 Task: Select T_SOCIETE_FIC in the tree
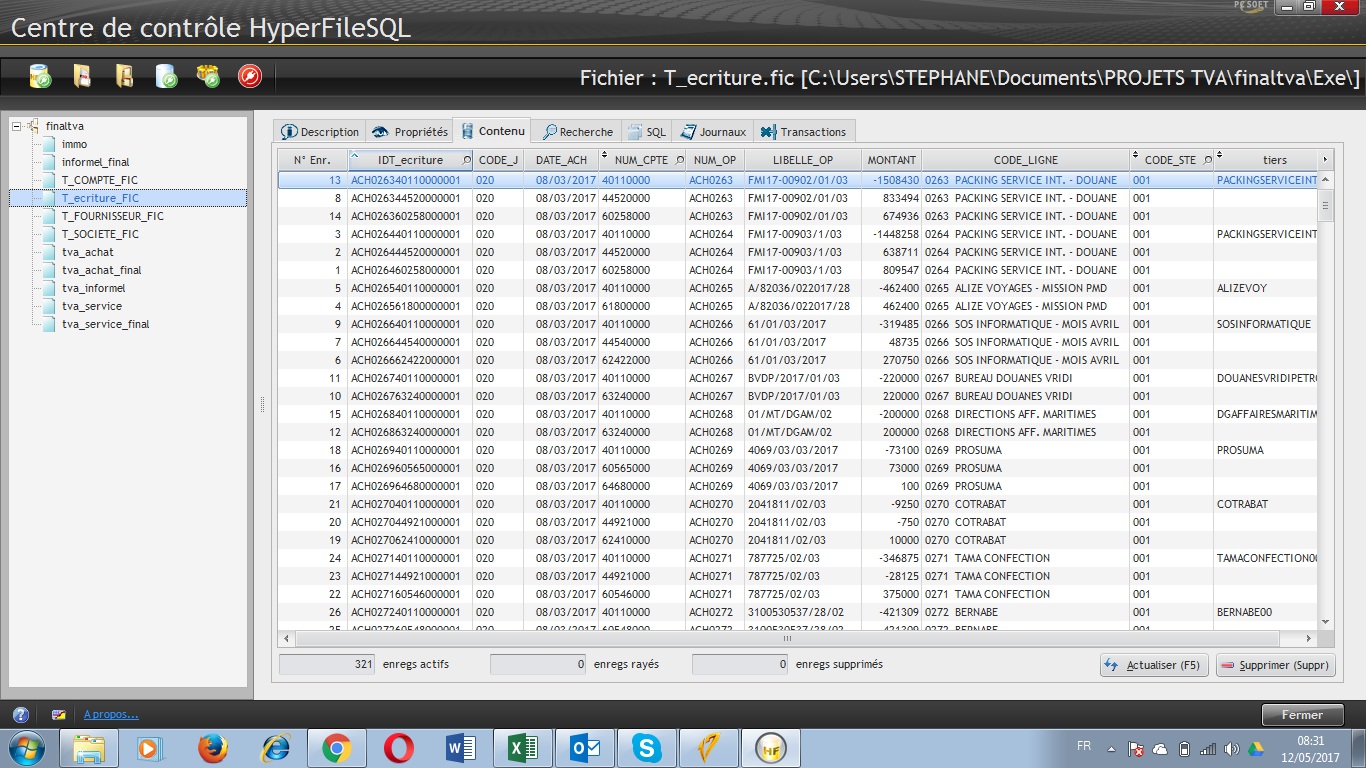[100, 234]
